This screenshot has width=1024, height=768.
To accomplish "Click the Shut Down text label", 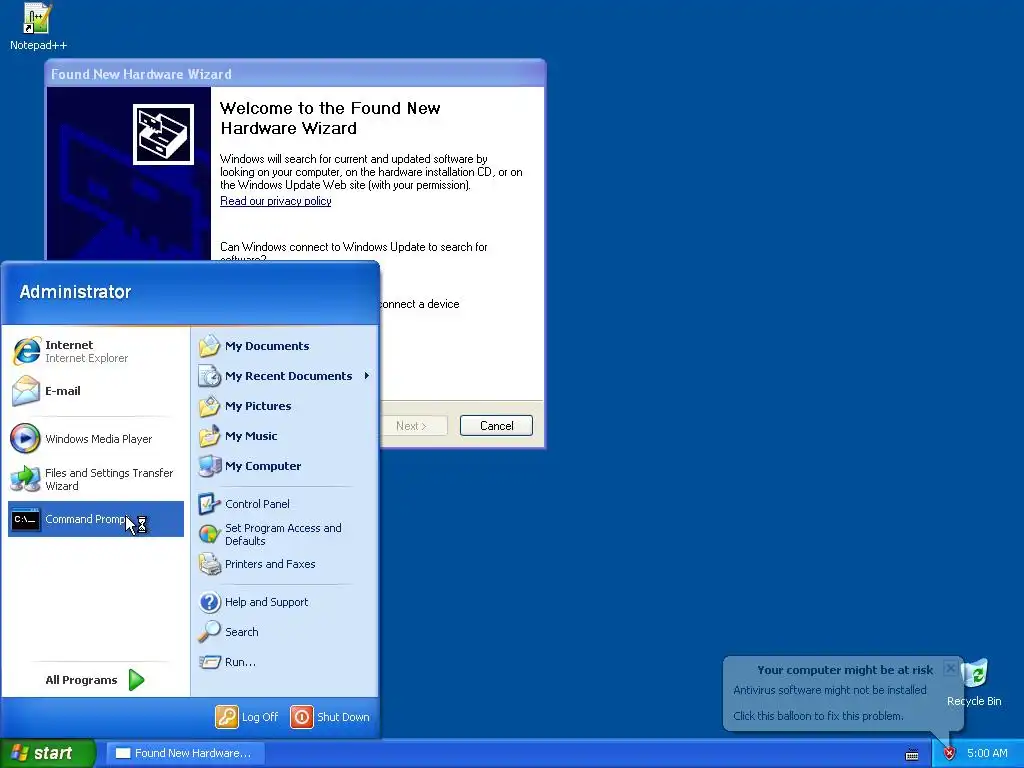I will click(x=344, y=716).
